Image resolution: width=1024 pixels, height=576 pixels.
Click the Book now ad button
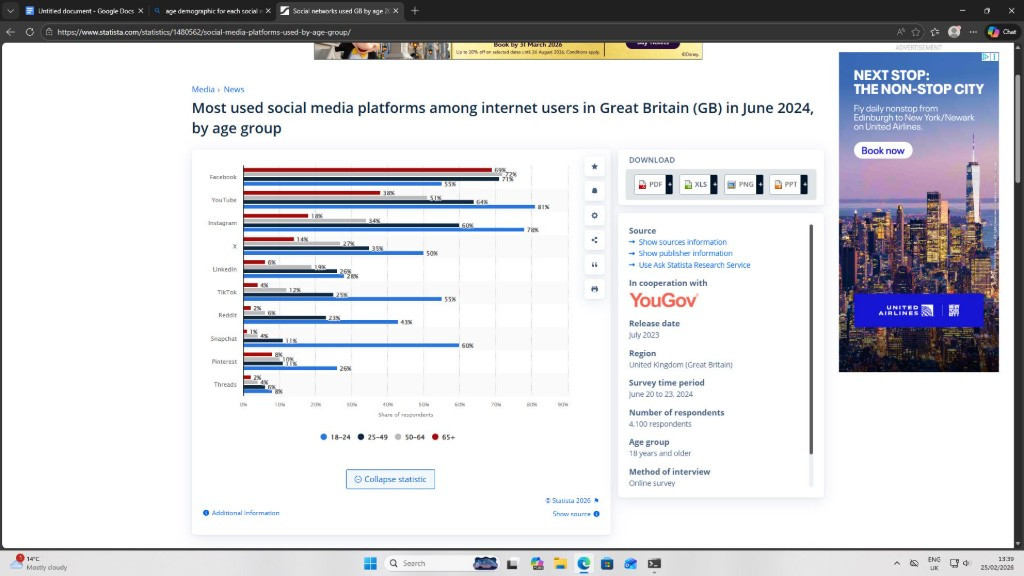[882, 151]
